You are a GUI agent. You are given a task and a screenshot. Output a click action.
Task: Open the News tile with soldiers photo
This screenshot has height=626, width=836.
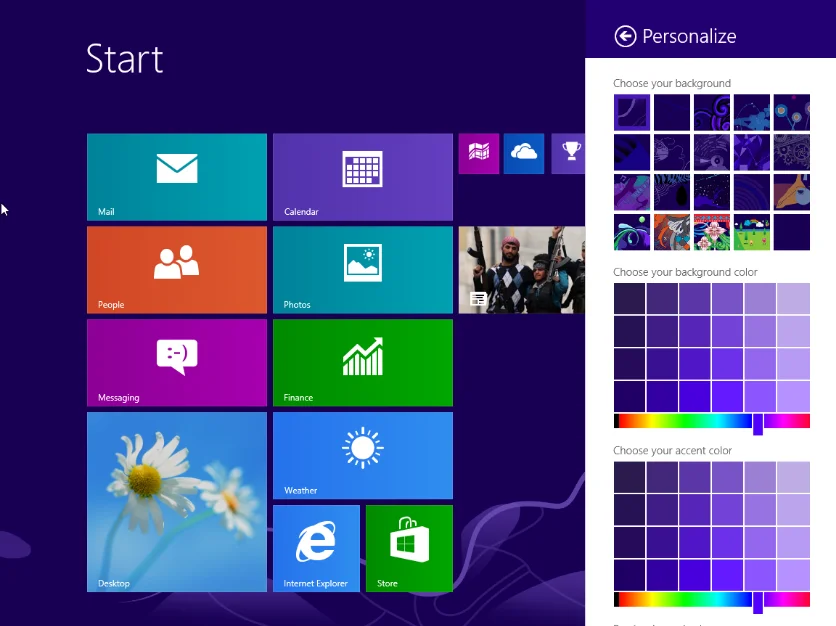point(522,270)
